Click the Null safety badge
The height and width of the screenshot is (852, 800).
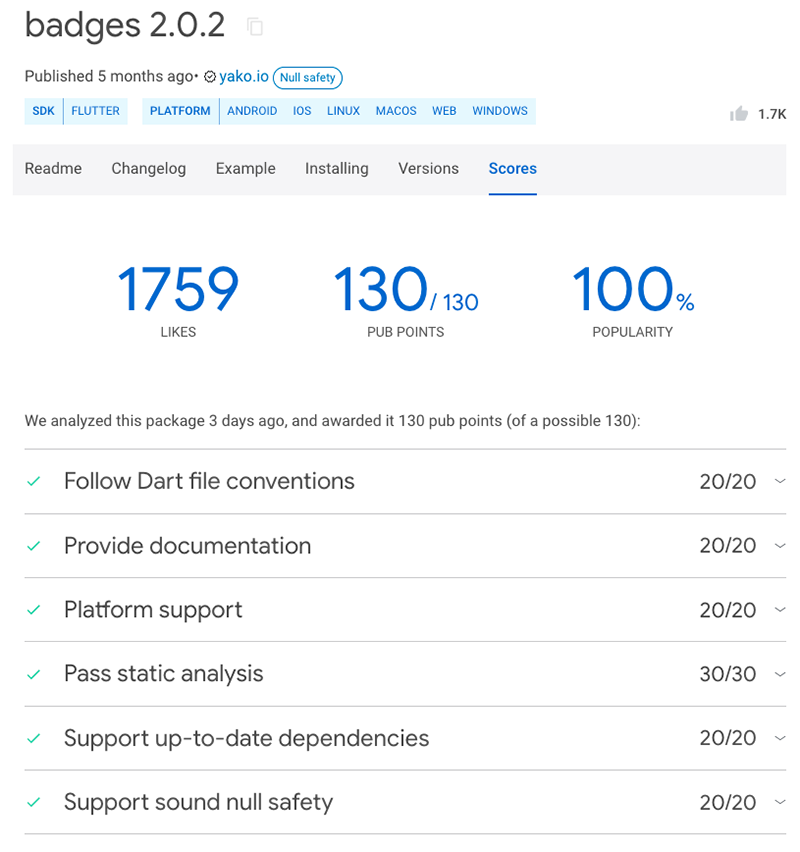tap(307, 77)
